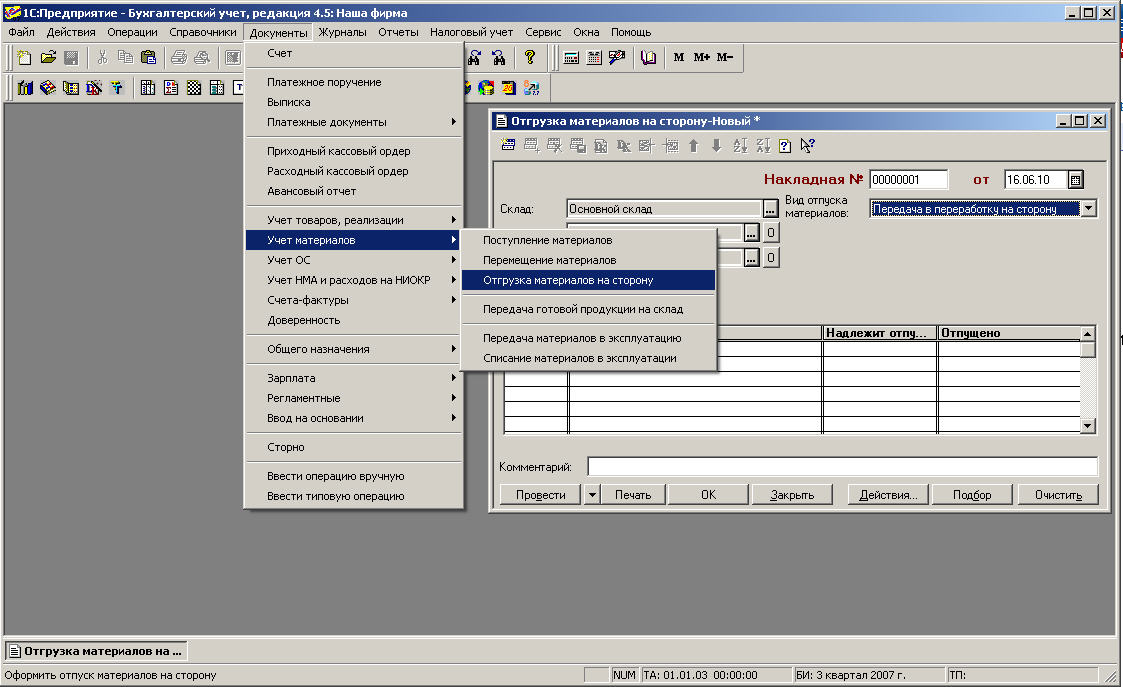This screenshot has height=687, width=1123.
Task: Open the 'Отчеты' menu in menu bar
Action: (x=398, y=32)
